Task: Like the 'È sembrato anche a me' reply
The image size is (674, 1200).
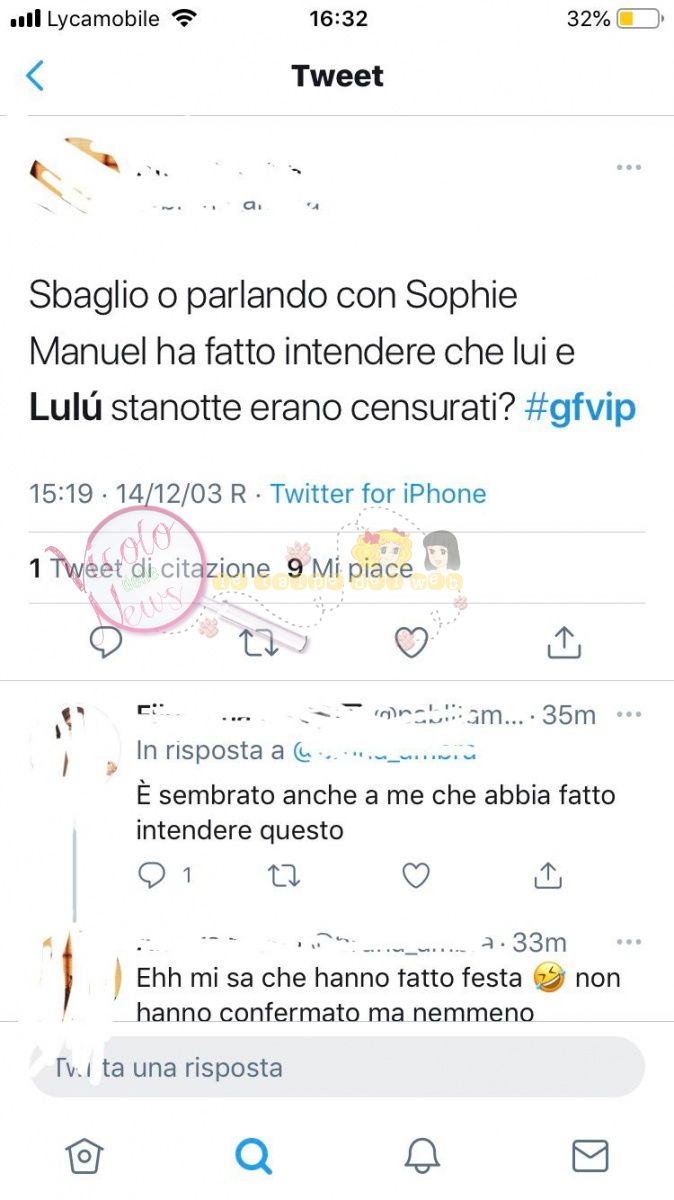Action: 416,876
